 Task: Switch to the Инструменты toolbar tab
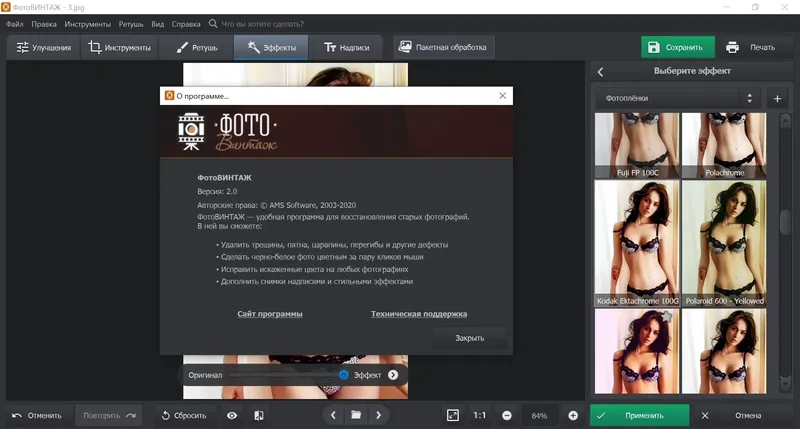point(120,47)
